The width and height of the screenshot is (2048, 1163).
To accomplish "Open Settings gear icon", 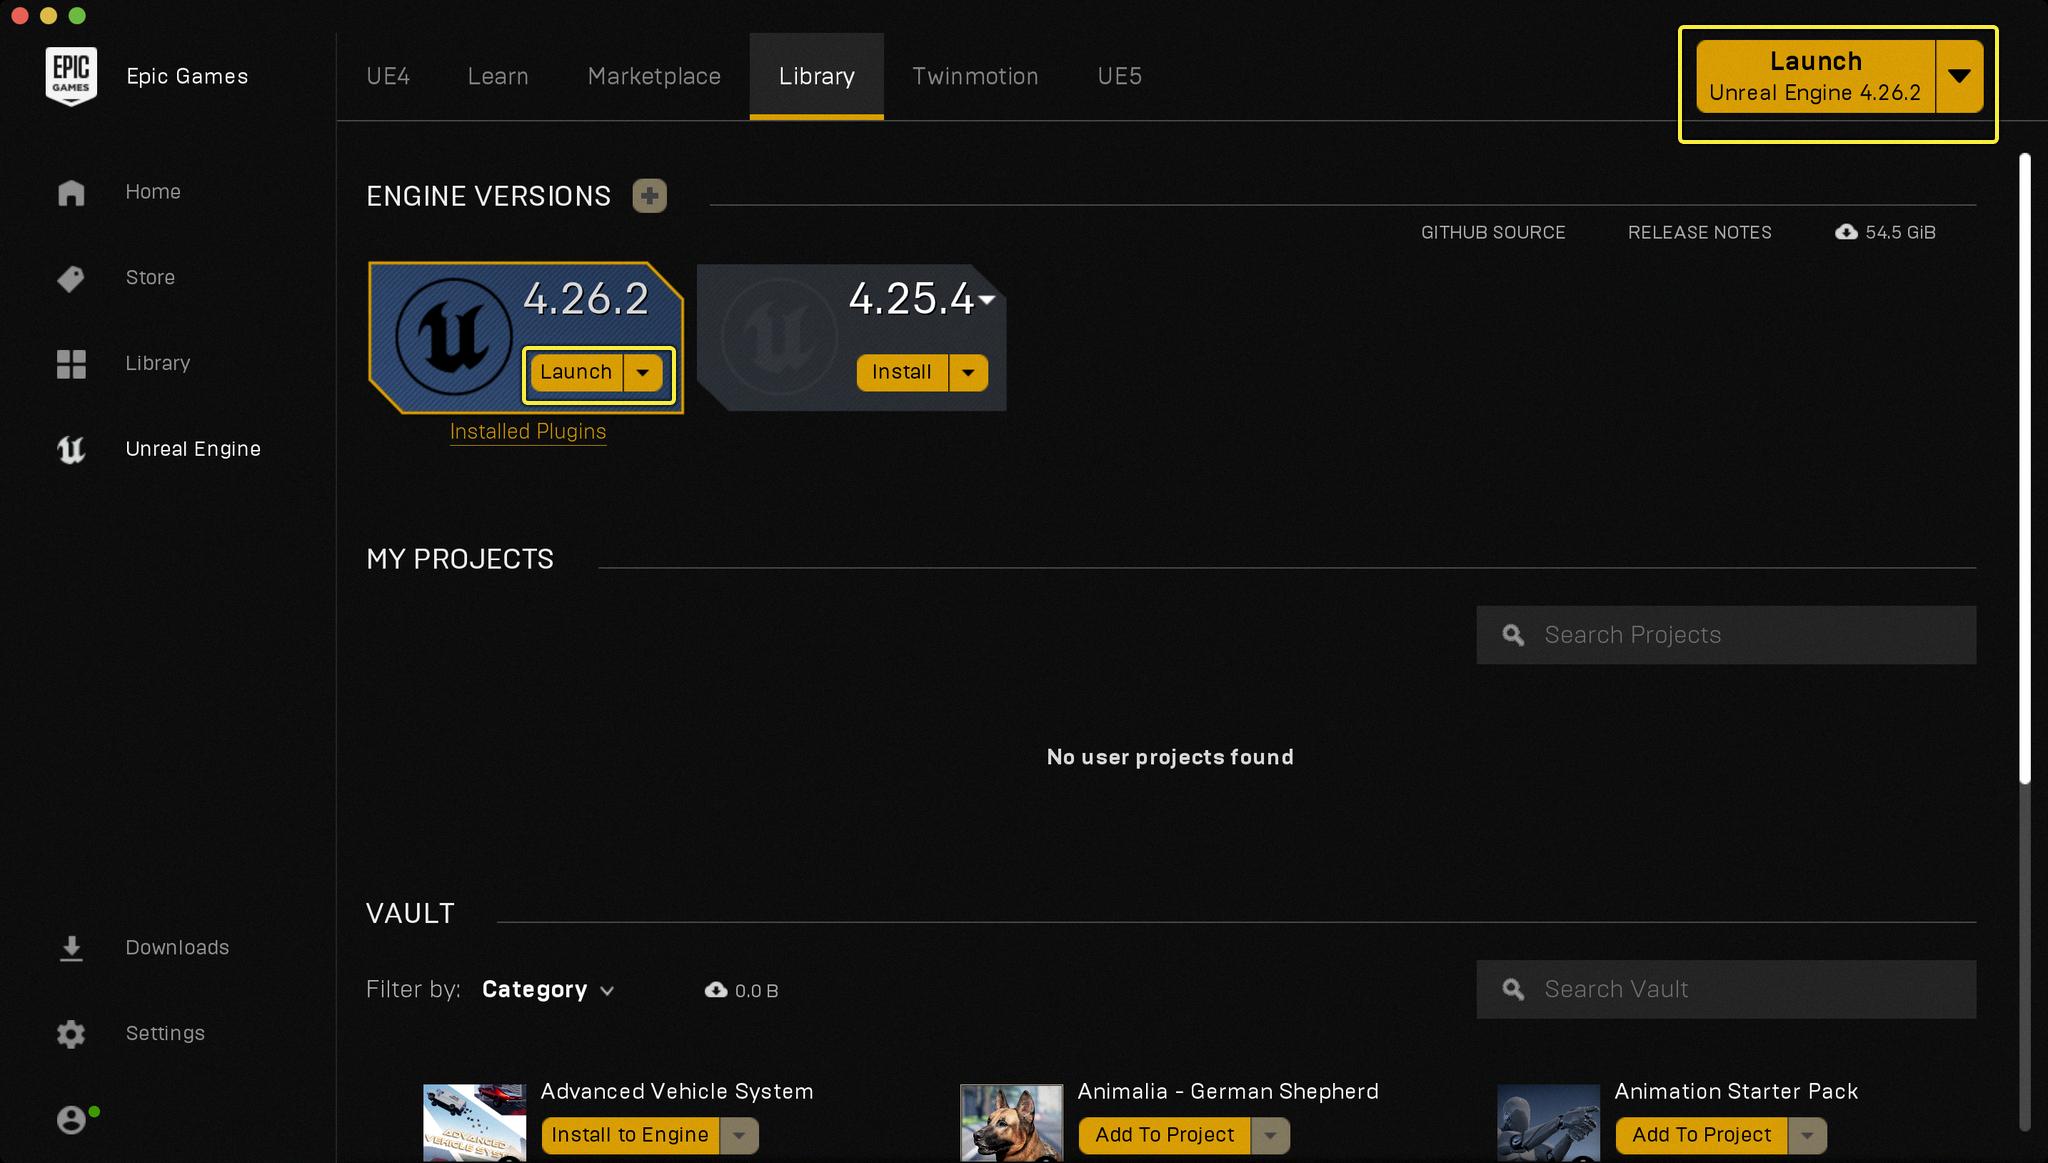I will point(71,1034).
